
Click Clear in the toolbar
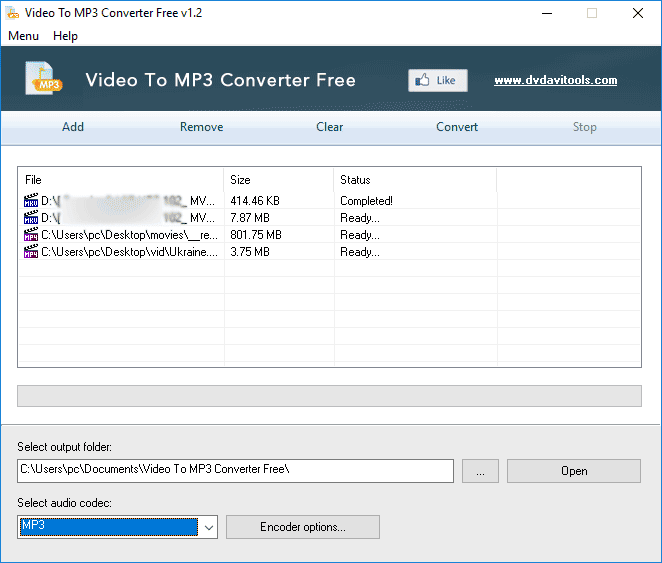coord(330,127)
